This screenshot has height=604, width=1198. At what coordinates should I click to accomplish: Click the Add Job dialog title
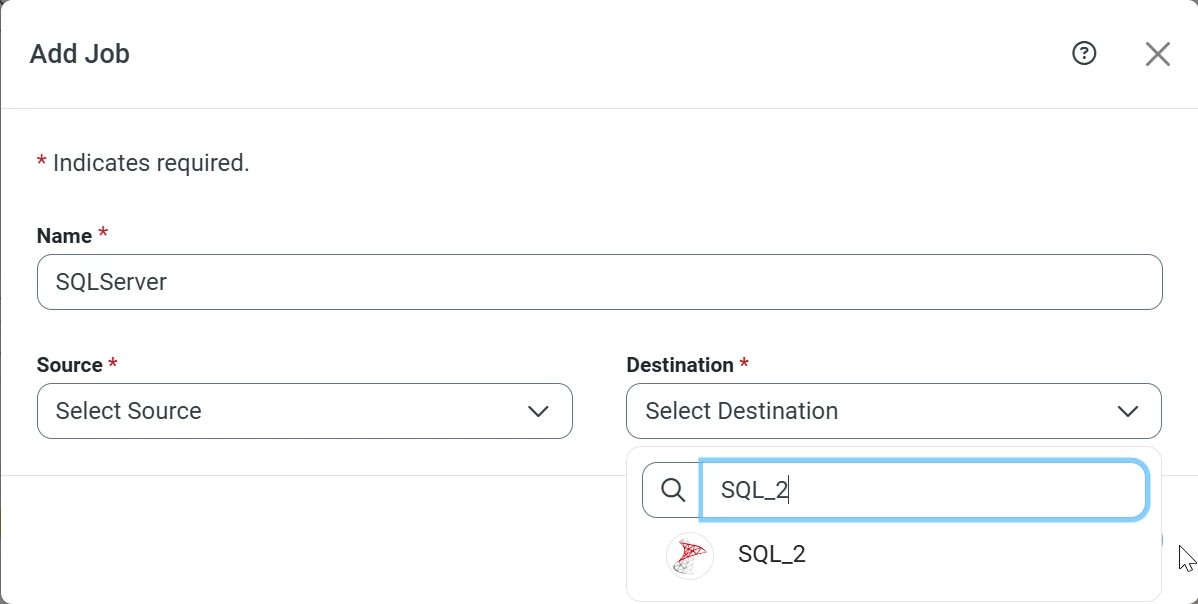(80, 54)
